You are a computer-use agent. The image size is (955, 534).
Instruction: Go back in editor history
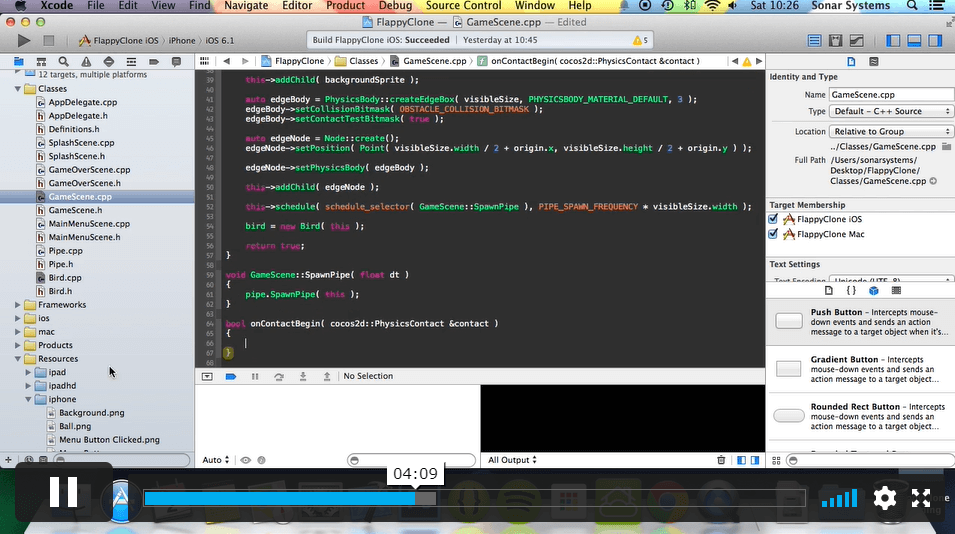(227, 61)
